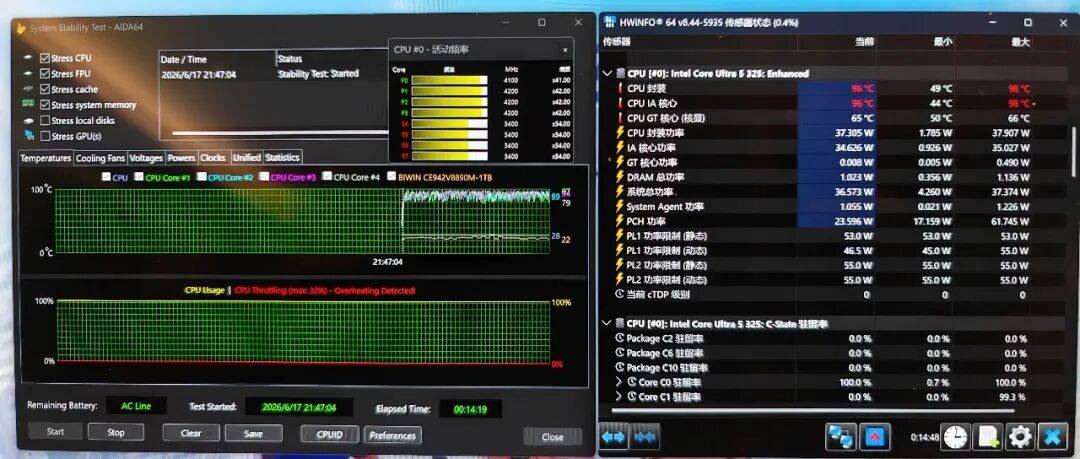Expand Core C0 驻留率 row
The height and width of the screenshot is (459, 1080).
[619, 382]
